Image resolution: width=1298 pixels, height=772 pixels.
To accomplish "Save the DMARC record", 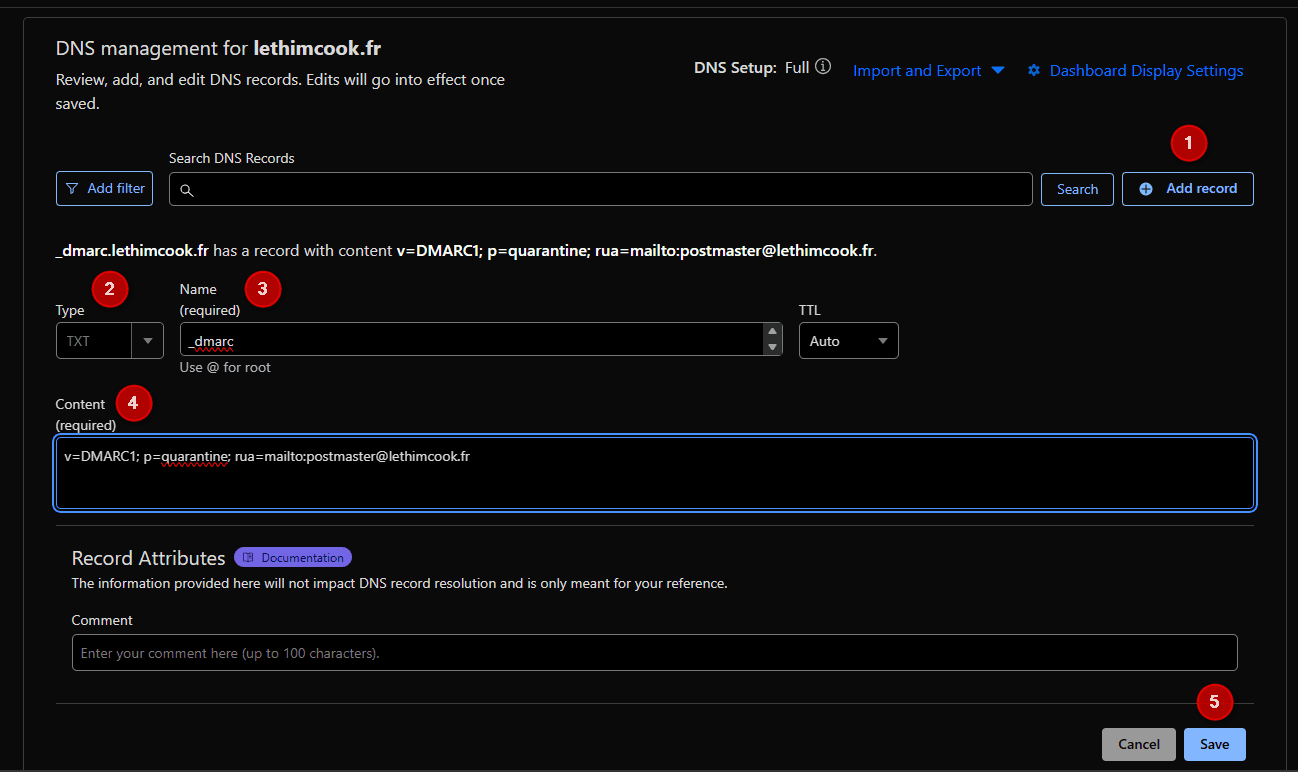I will (1214, 744).
